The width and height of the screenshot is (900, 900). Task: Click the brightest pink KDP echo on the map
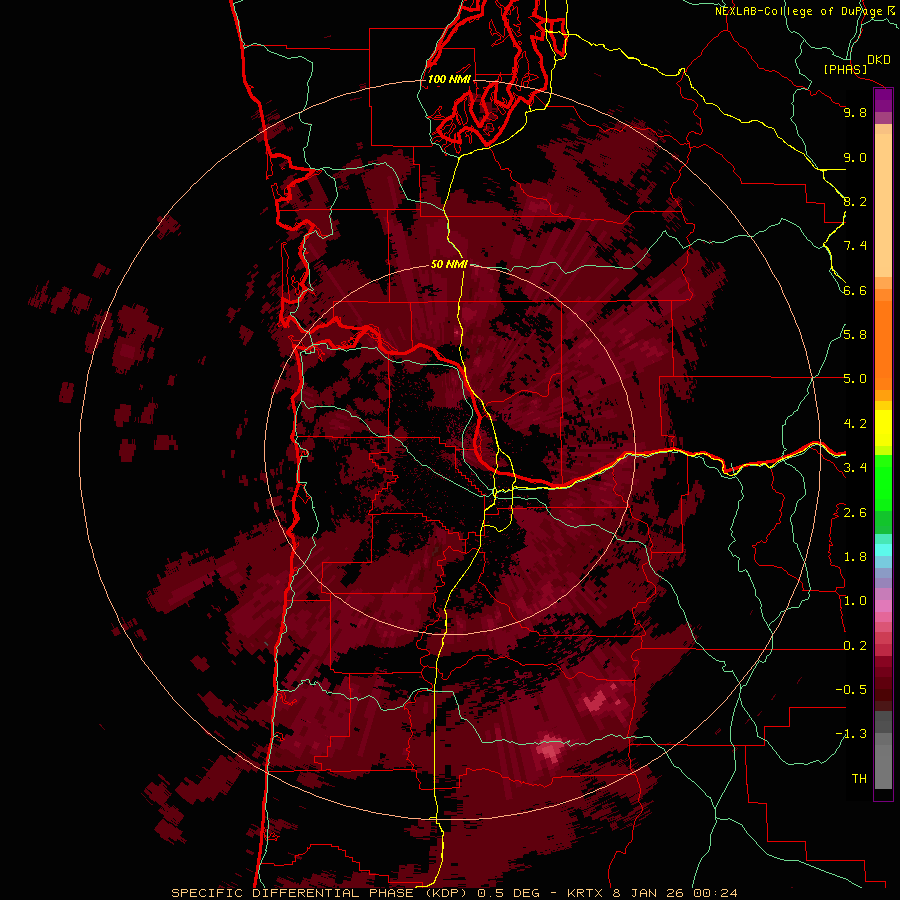(x=550, y=748)
